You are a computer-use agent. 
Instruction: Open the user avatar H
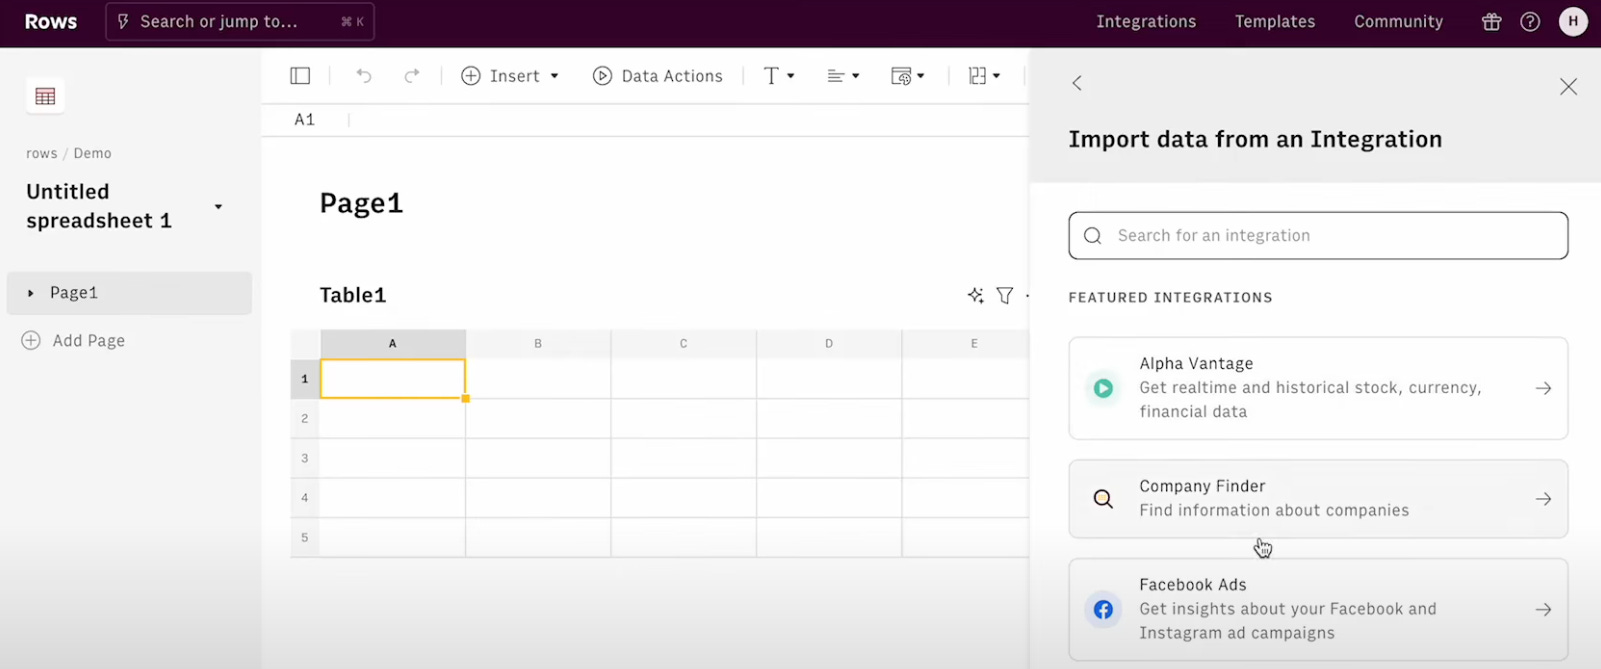point(1573,21)
